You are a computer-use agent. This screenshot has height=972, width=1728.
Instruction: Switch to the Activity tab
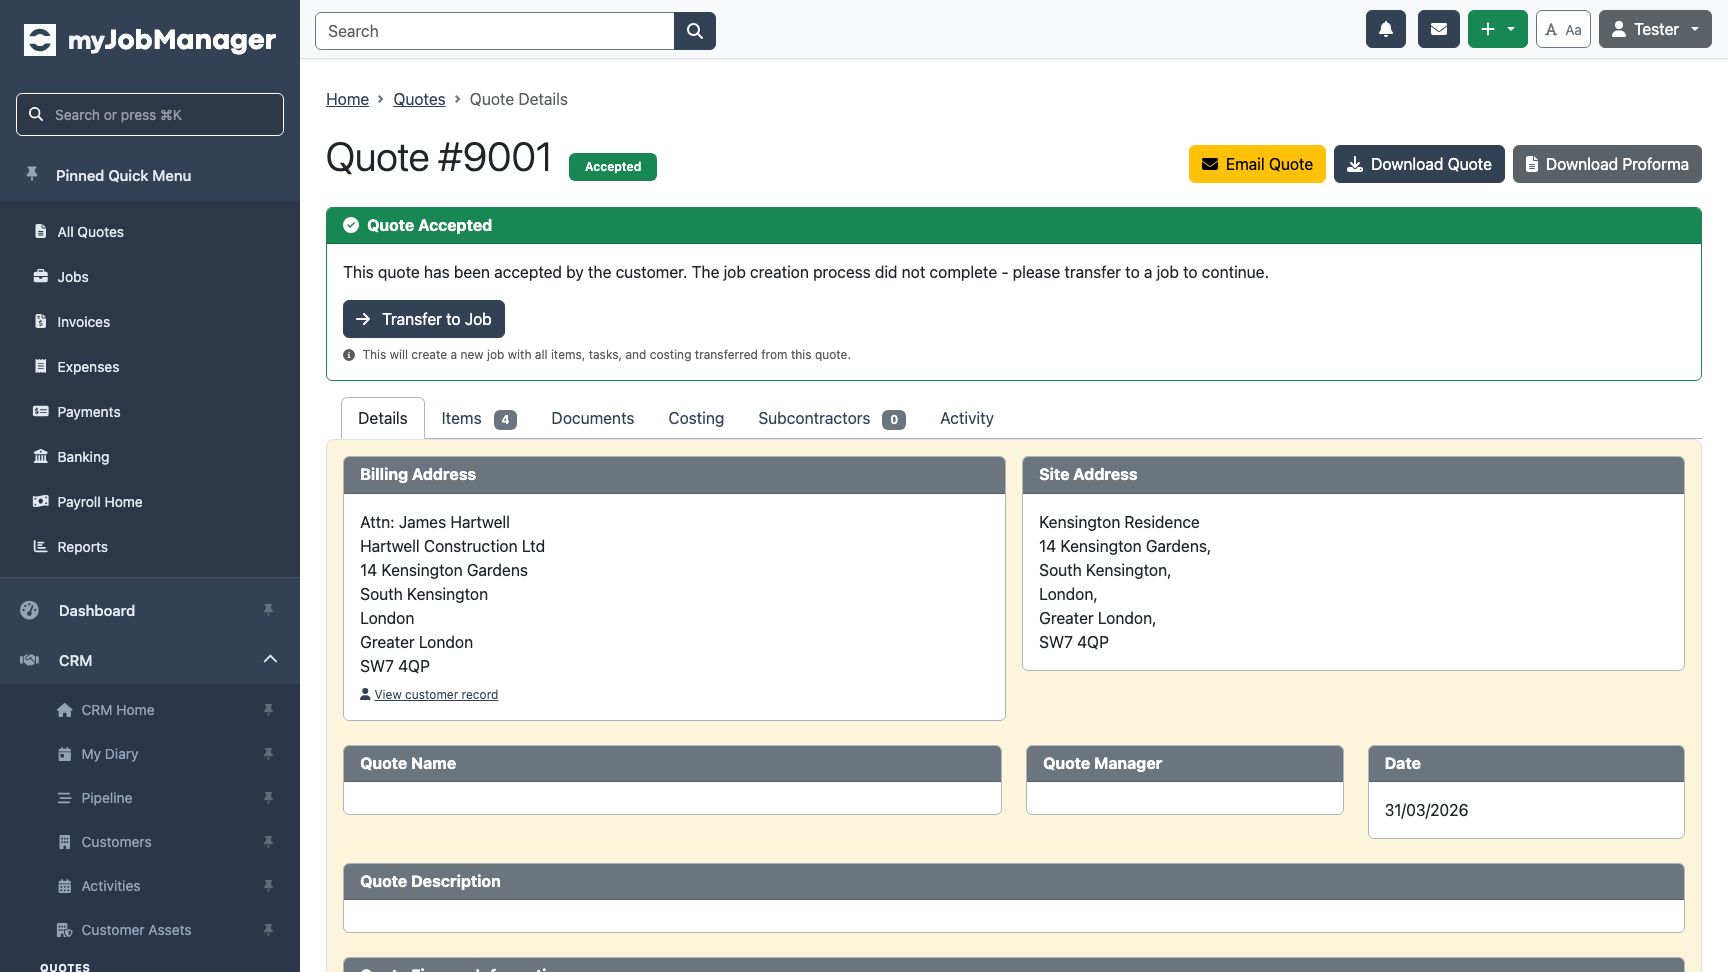click(967, 418)
